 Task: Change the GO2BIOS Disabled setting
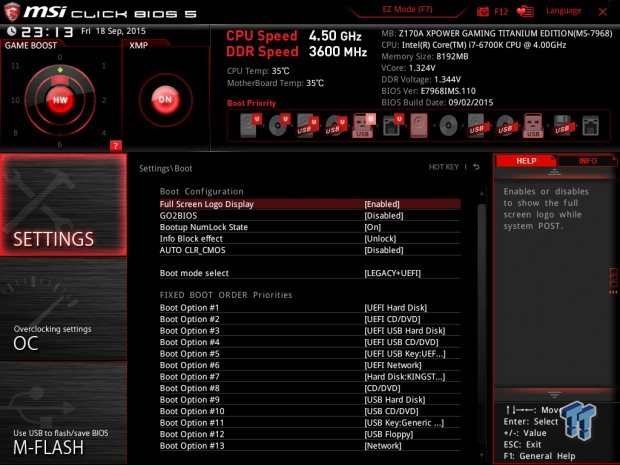coord(310,215)
